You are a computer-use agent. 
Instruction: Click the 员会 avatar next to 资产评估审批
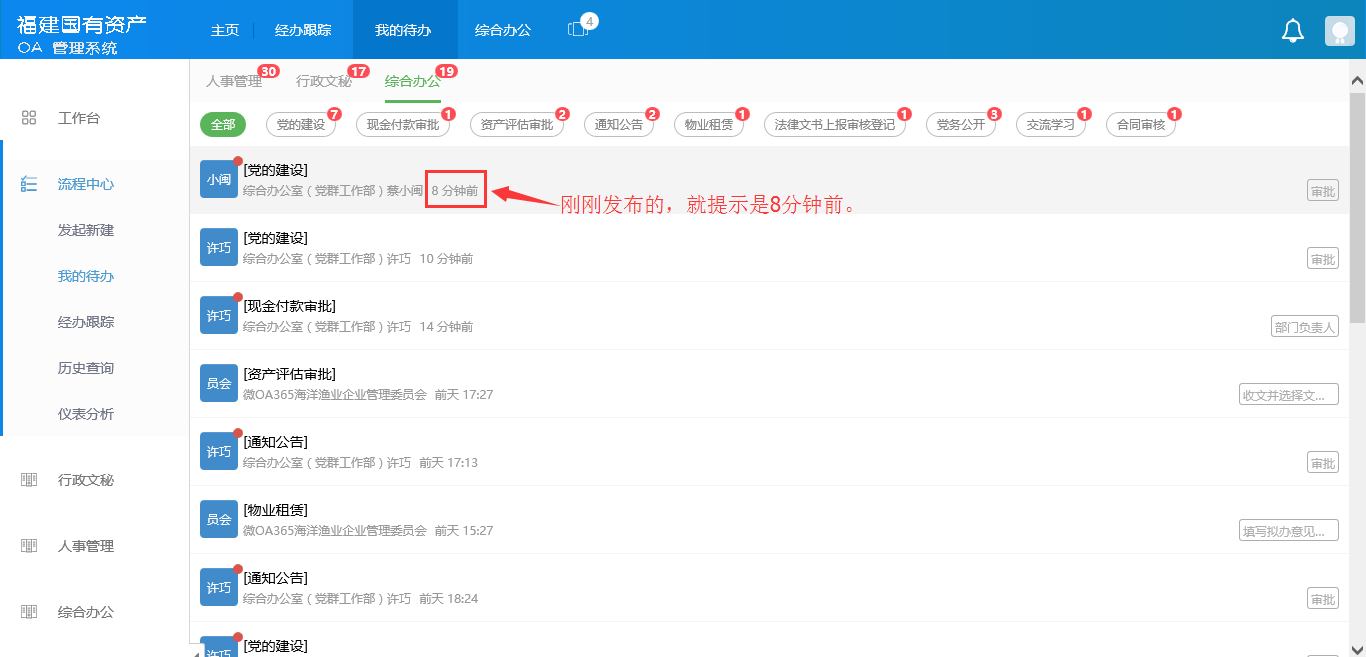(219, 383)
